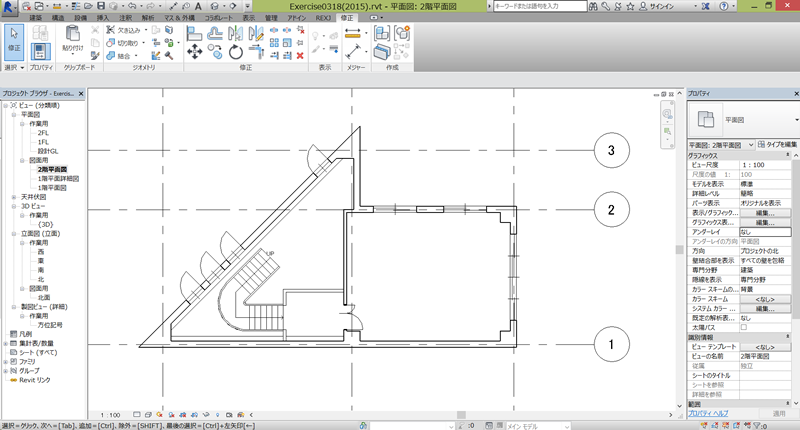Click the <なし> button for ビュー テンプレート
800x430 pixels.
pos(765,347)
